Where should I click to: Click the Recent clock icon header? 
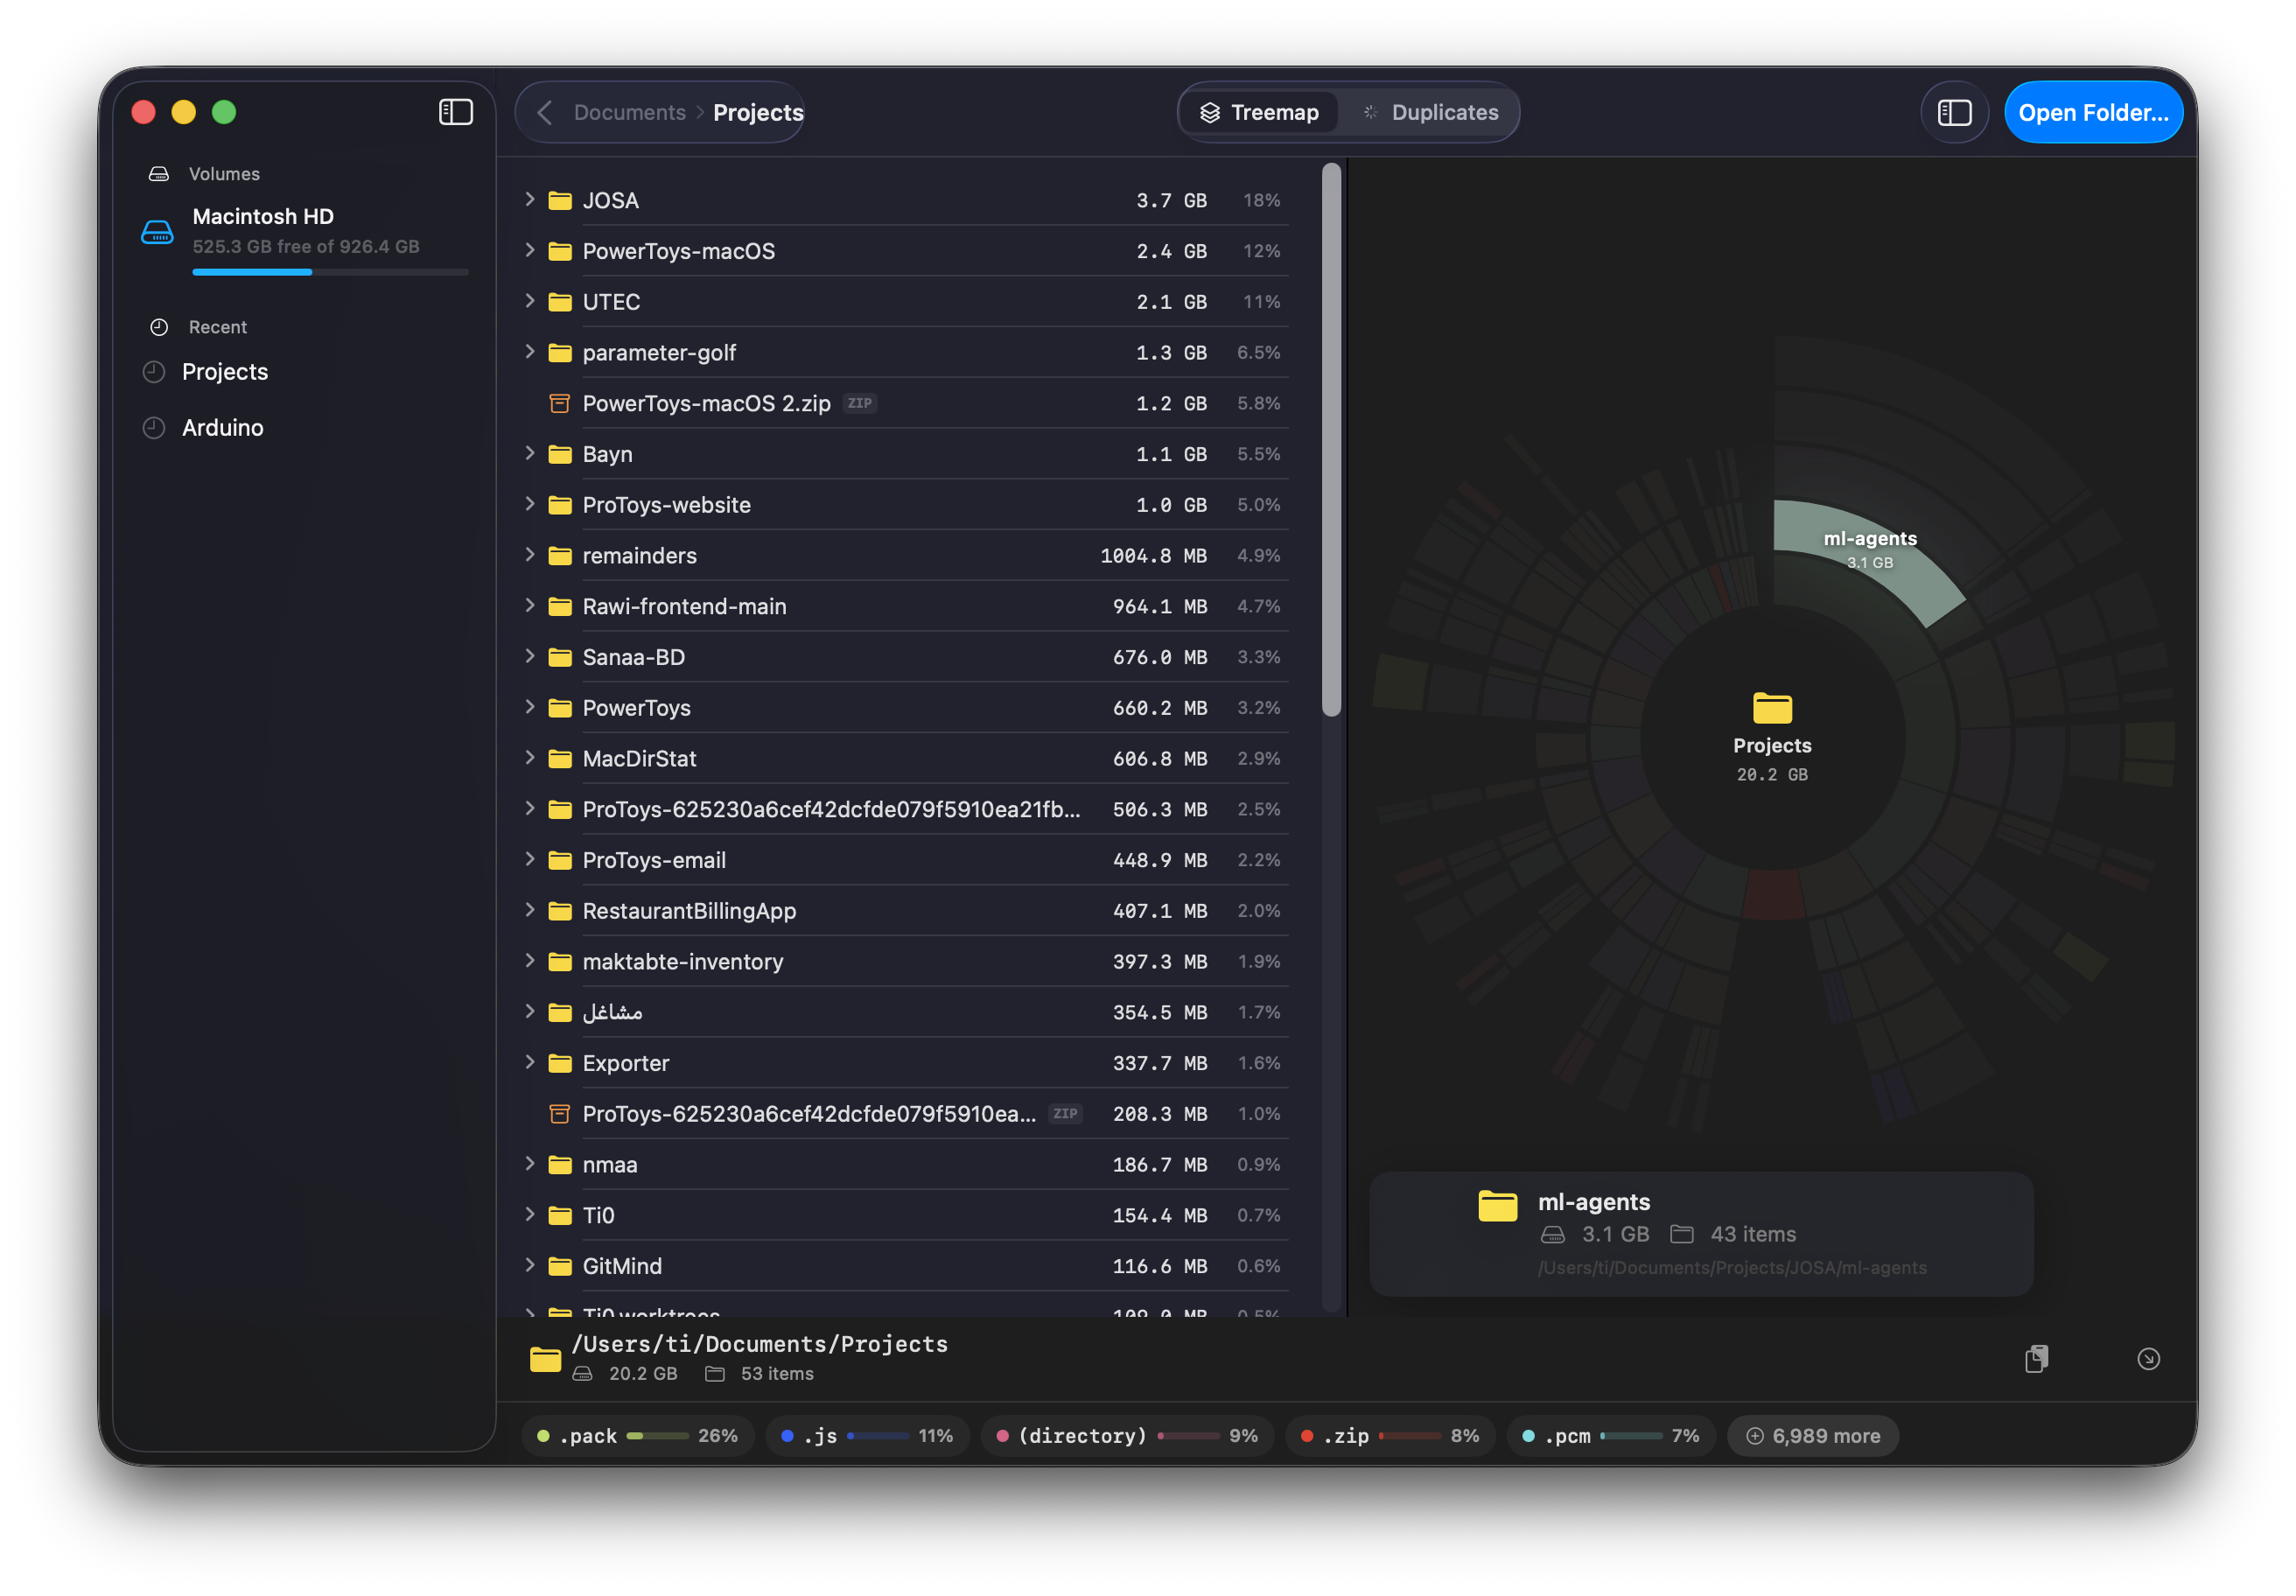[x=159, y=327]
